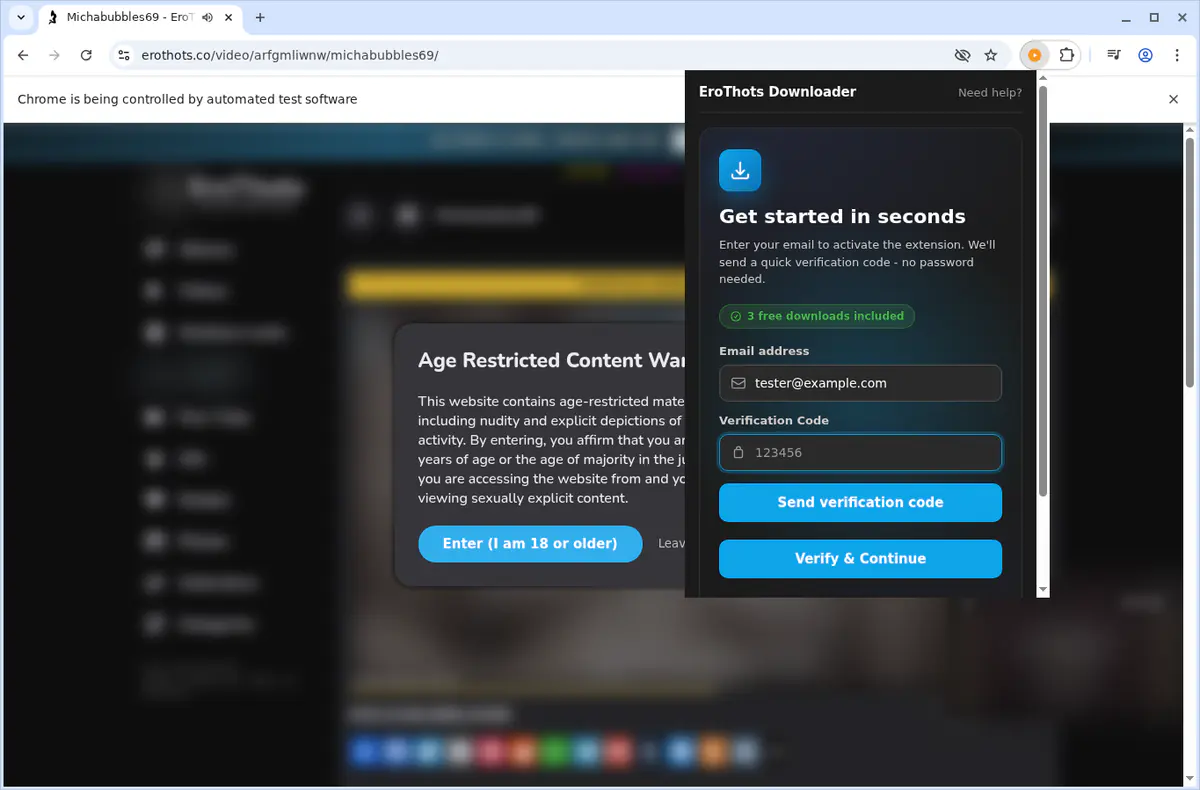Click the address bar URL text
1200x790 pixels.
(x=290, y=55)
